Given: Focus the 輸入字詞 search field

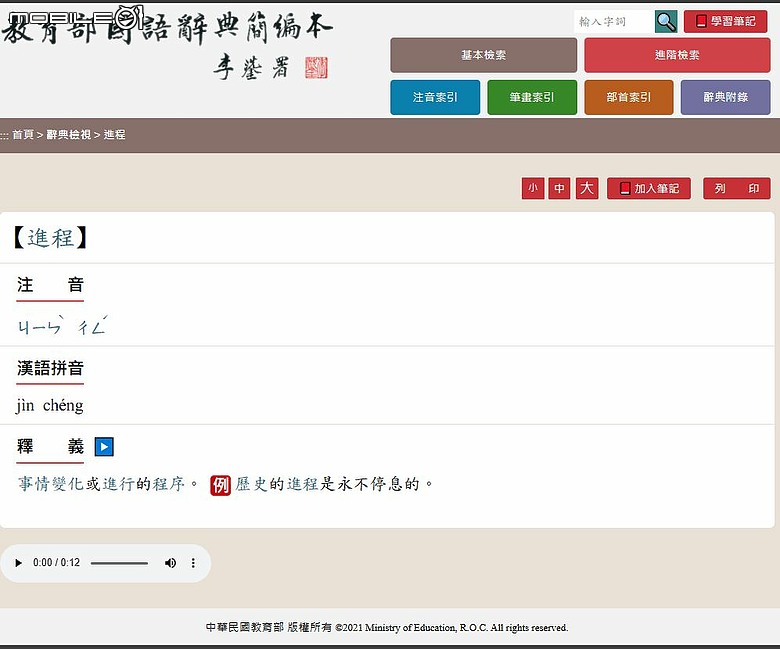Looking at the screenshot, I should click(613, 21).
